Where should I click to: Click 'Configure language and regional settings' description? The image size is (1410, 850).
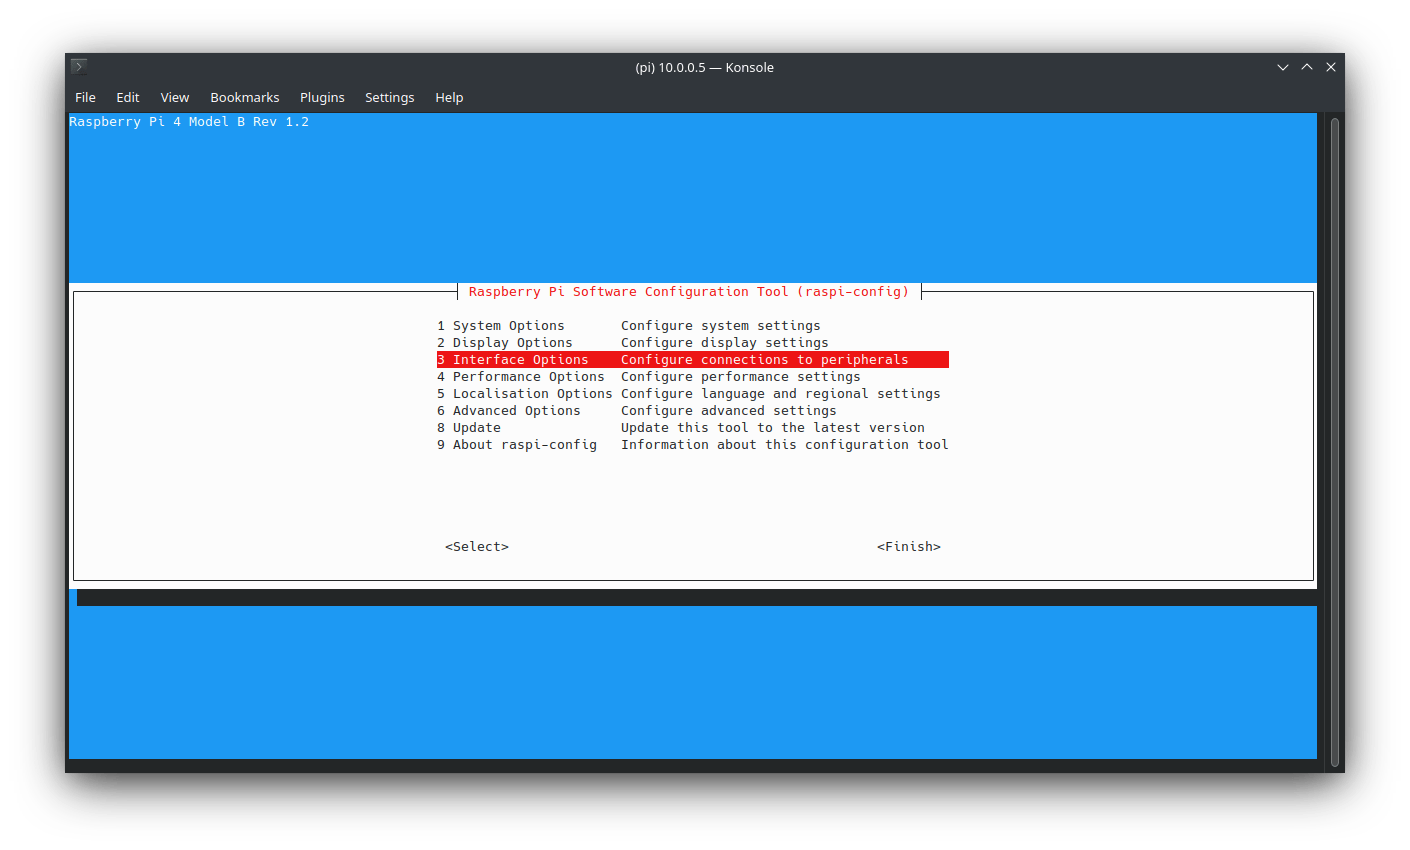[781, 394]
